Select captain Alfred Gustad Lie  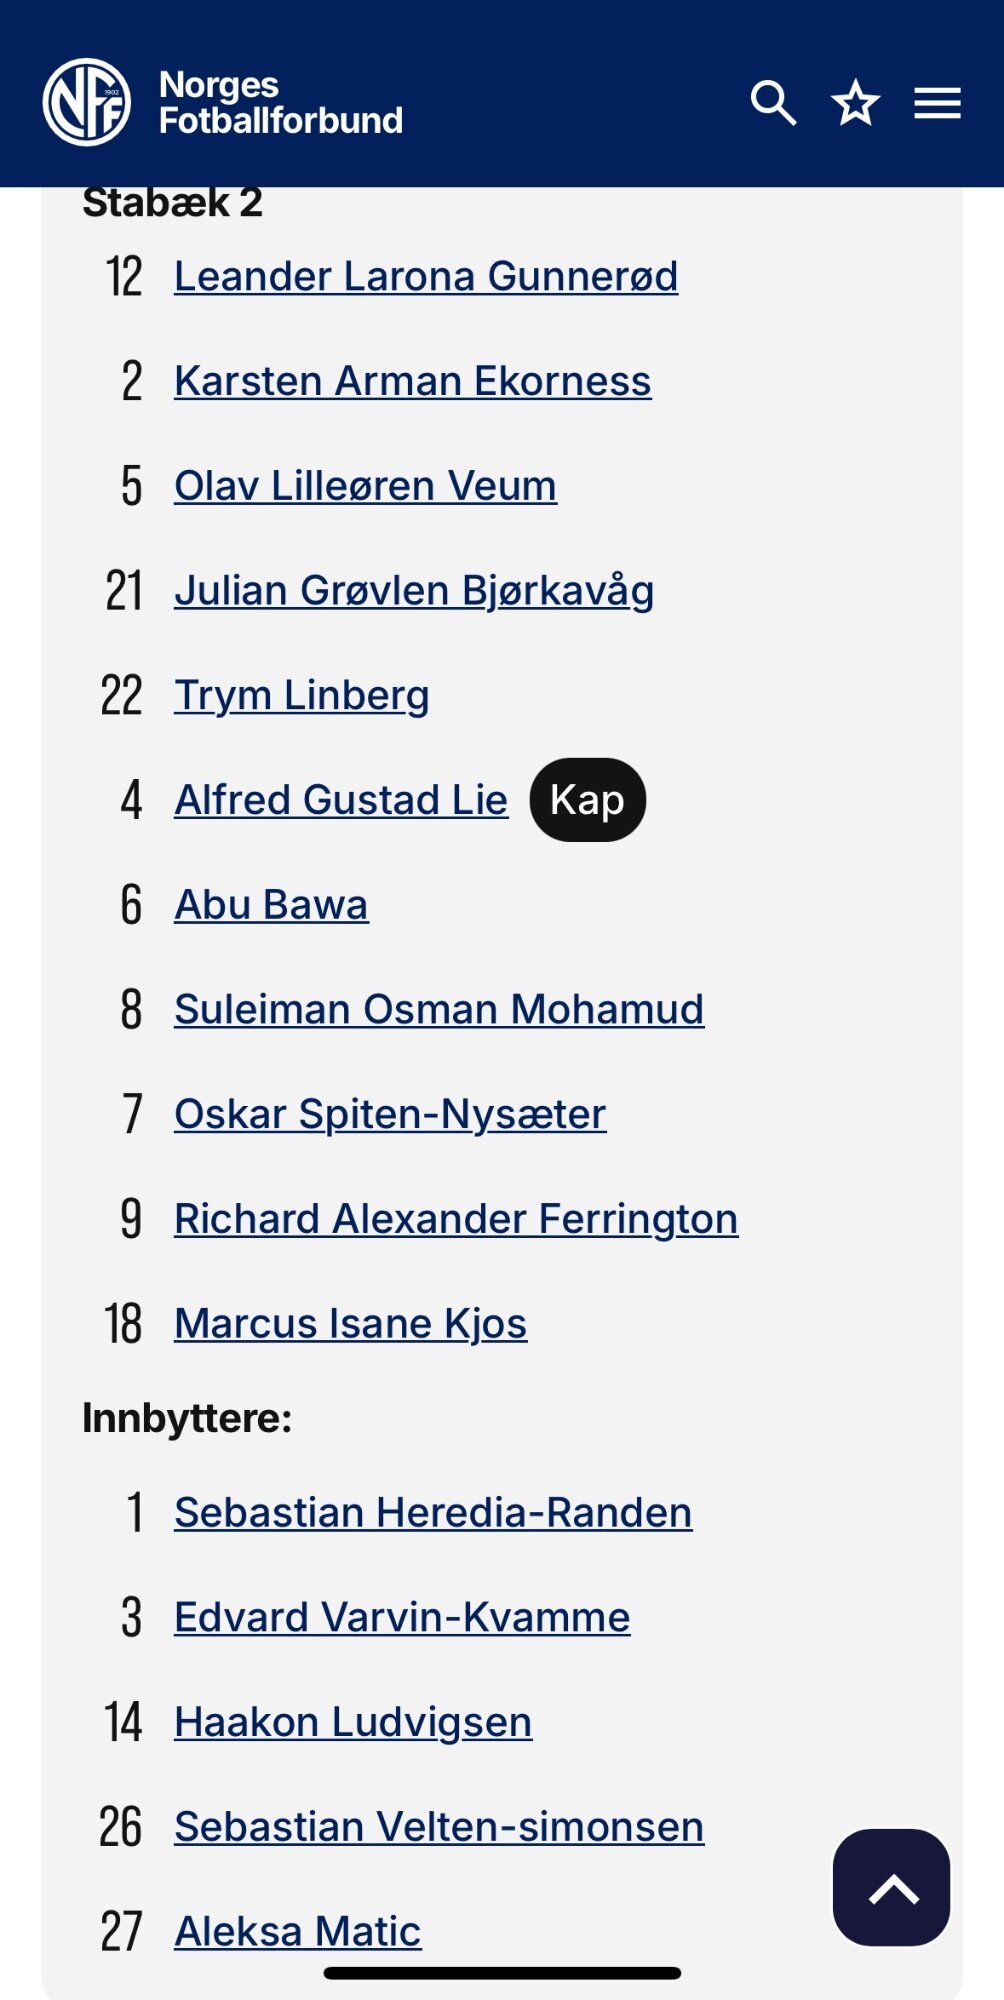(341, 800)
